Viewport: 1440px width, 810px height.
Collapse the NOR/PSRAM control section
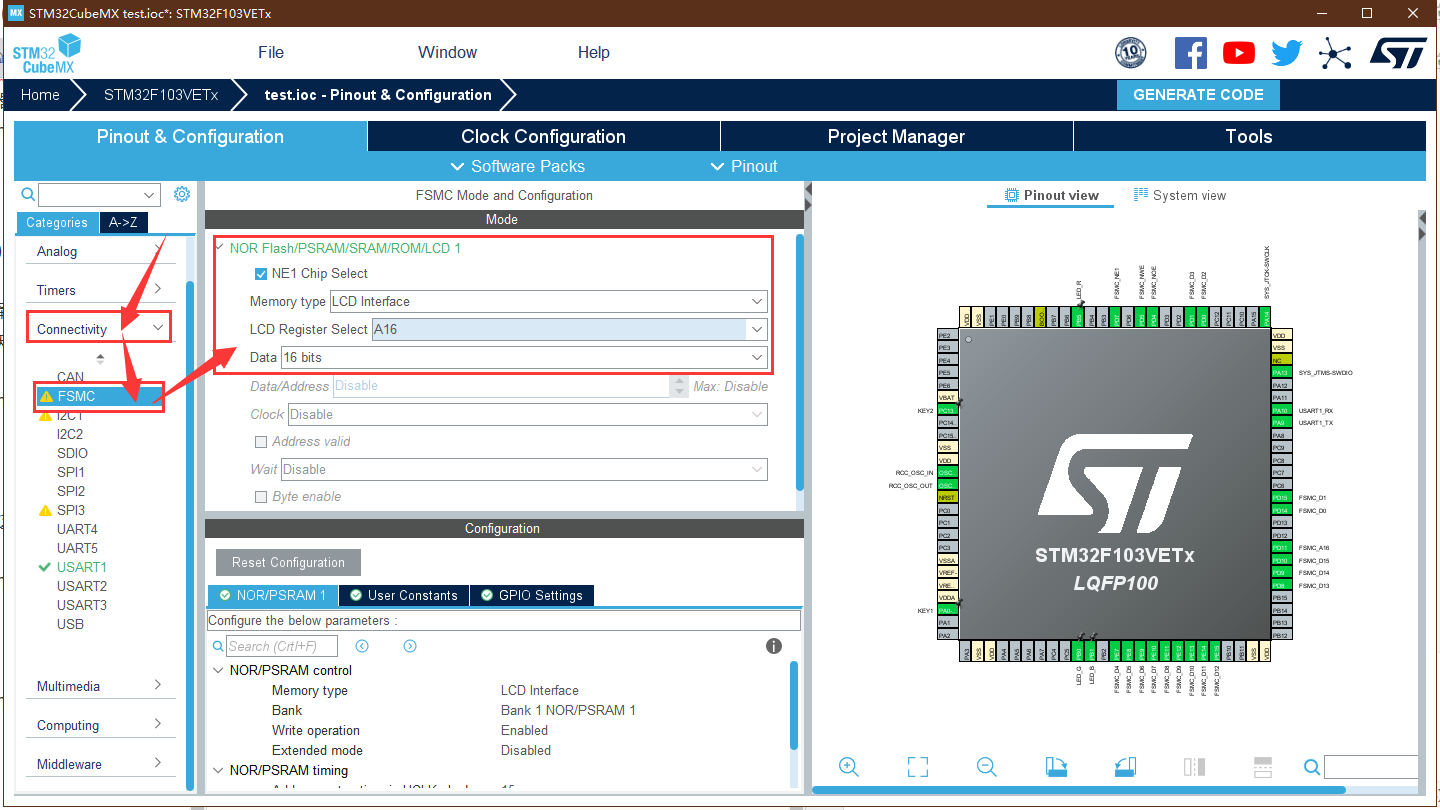click(x=219, y=670)
